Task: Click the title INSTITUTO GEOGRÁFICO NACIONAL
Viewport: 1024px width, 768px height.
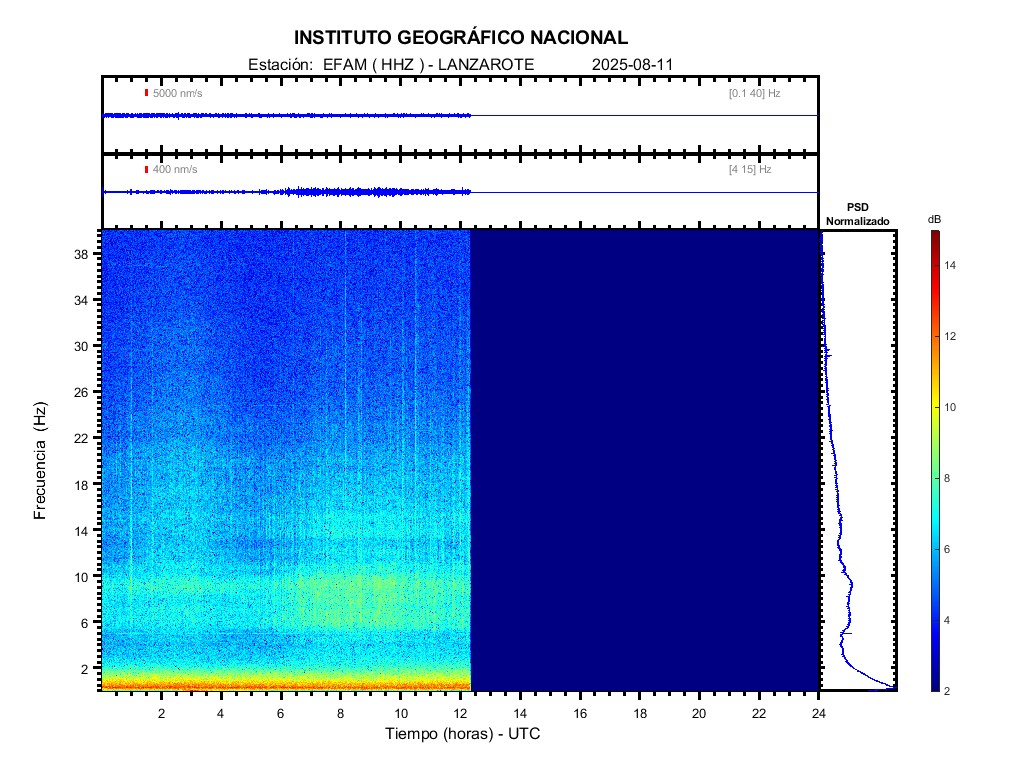Action: 461,38
